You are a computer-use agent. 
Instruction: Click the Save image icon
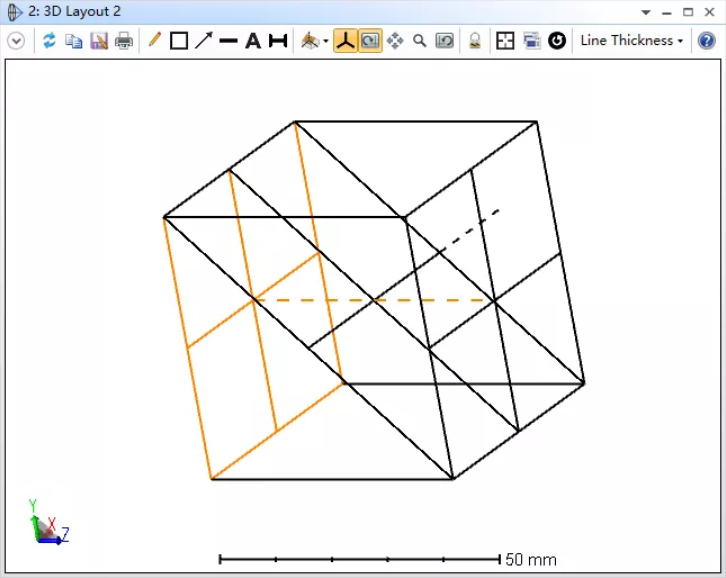pos(99,41)
